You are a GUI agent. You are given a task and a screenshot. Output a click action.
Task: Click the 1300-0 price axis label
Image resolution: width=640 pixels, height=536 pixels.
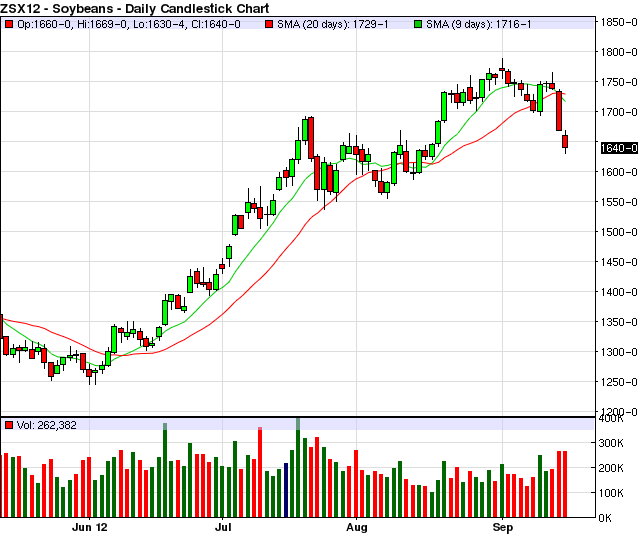tap(619, 352)
